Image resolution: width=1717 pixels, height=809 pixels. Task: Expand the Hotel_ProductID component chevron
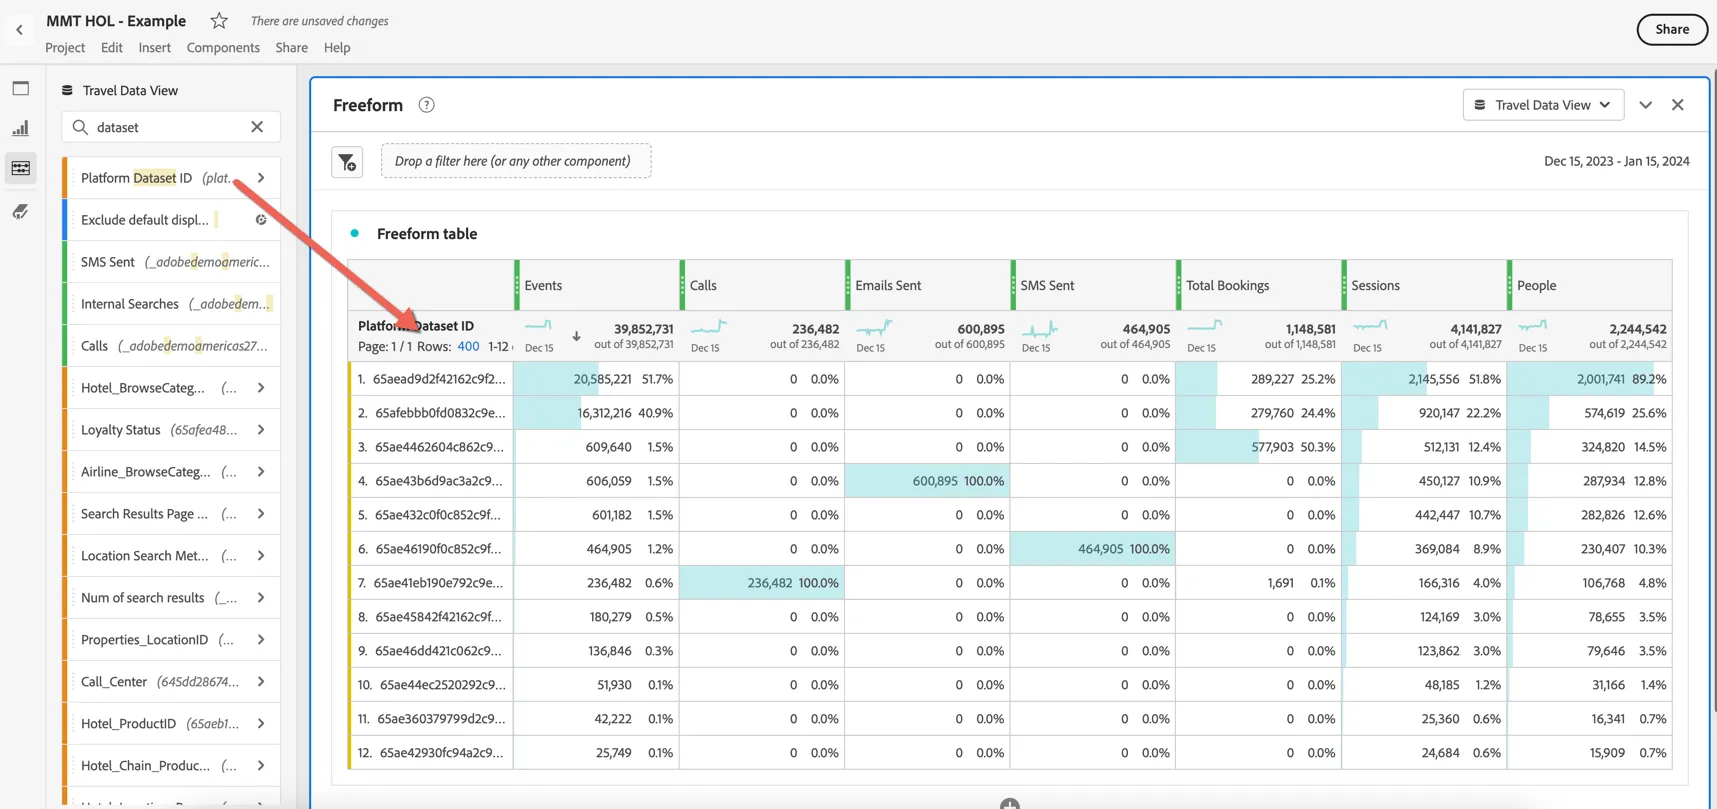coord(261,724)
